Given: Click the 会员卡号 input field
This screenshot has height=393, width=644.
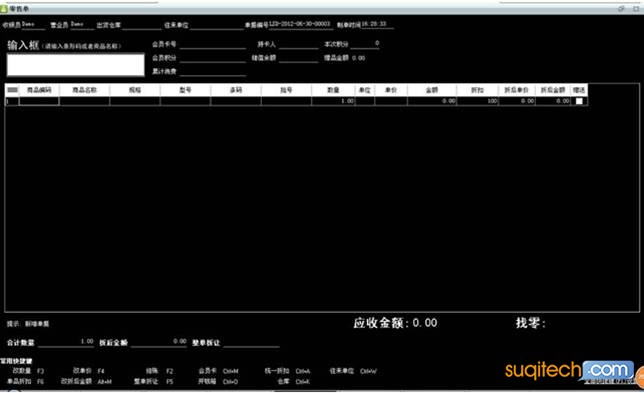Looking at the screenshot, I should (213, 44).
